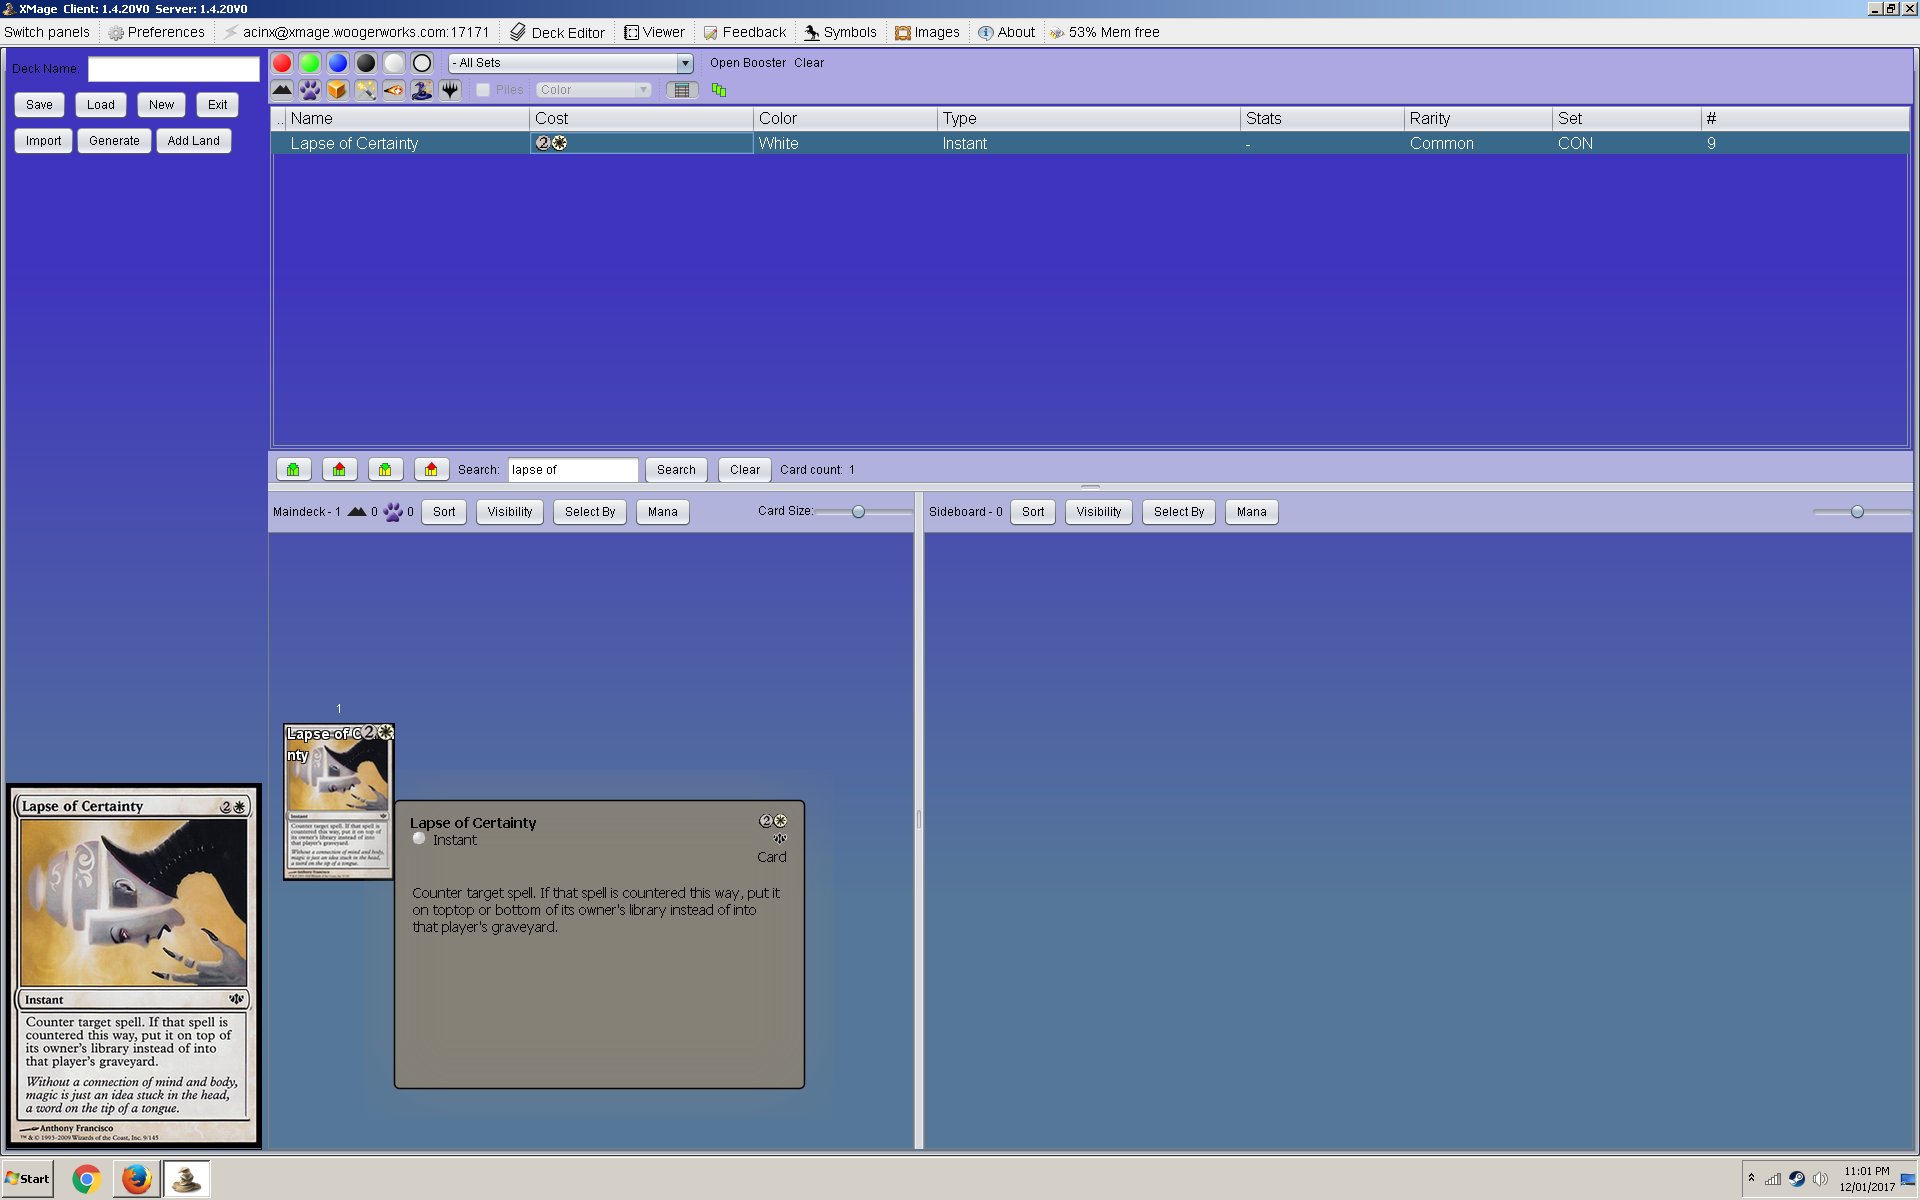Screen dimensions: 1920x1200
Task: Open Maindeck Select By options
Action: [590, 512]
